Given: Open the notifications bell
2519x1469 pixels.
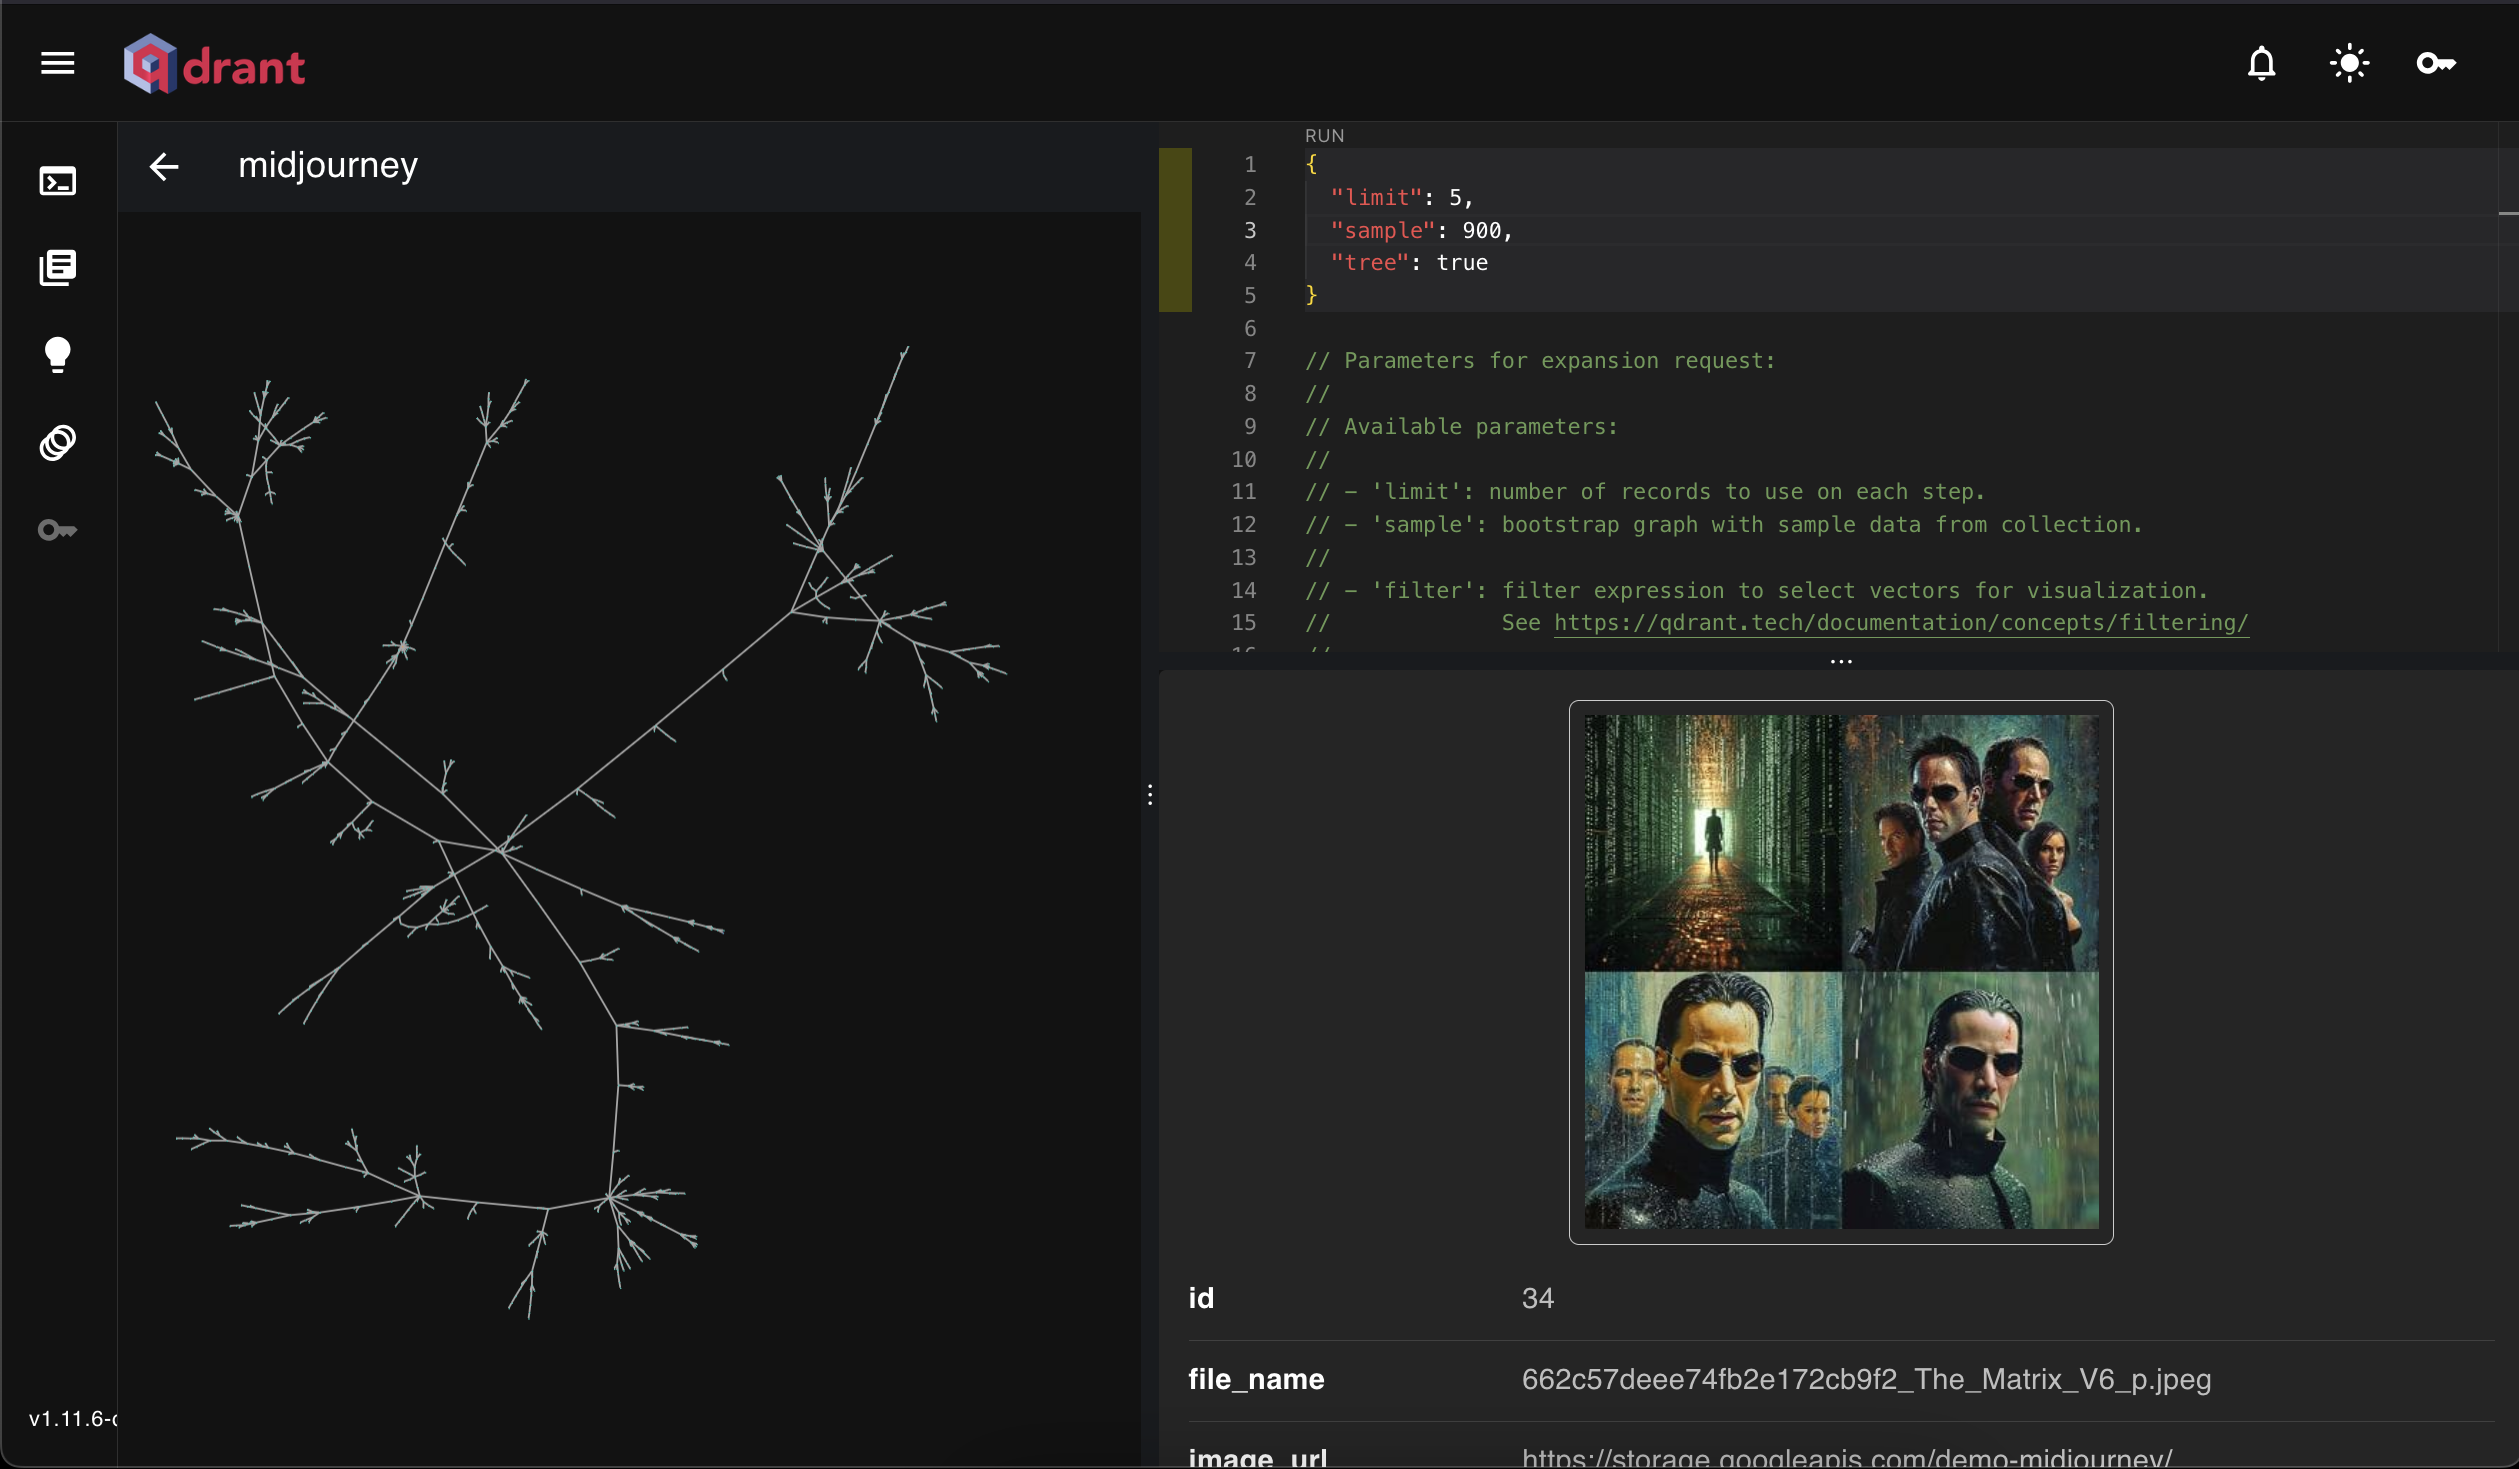Looking at the screenshot, I should [x=2261, y=63].
